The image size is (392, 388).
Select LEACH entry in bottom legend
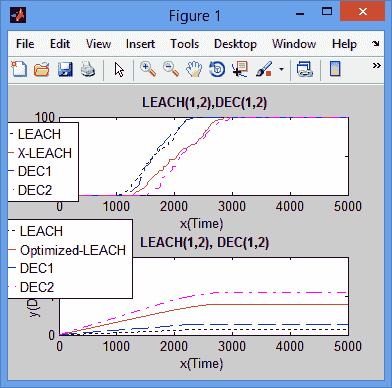click(x=41, y=231)
